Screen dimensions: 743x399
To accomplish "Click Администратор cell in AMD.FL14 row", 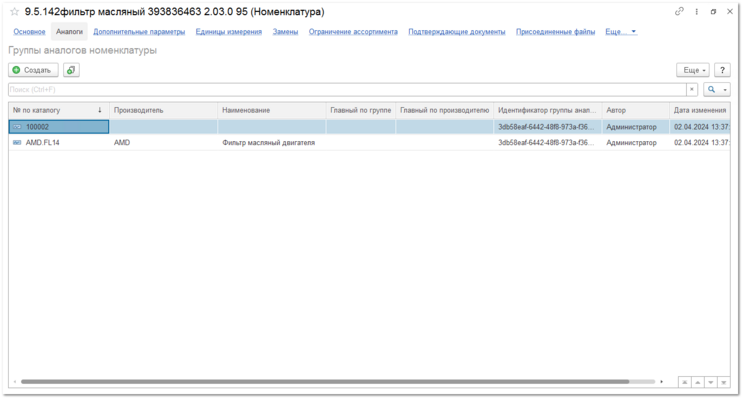I will pyautogui.click(x=635, y=142).
